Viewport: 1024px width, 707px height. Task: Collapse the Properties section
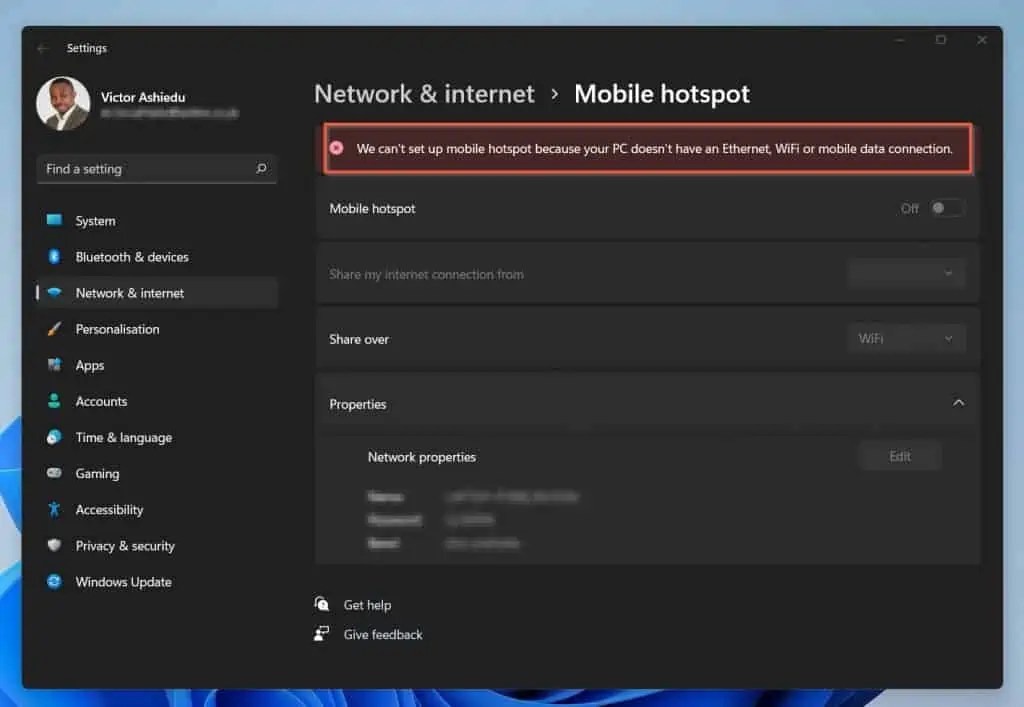click(x=958, y=402)
